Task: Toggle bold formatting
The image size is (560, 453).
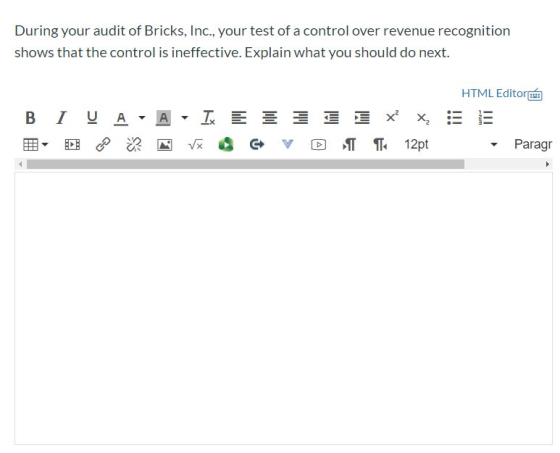Action: tap(30, 118)
